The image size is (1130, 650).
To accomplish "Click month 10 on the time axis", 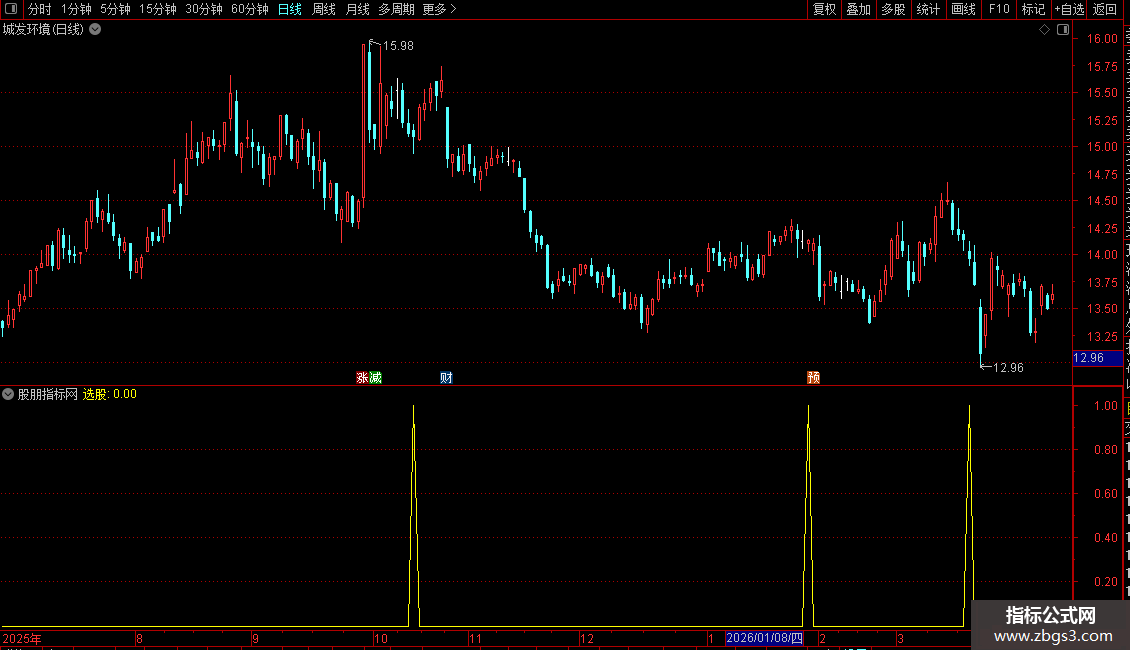I will tap(381, 638).
